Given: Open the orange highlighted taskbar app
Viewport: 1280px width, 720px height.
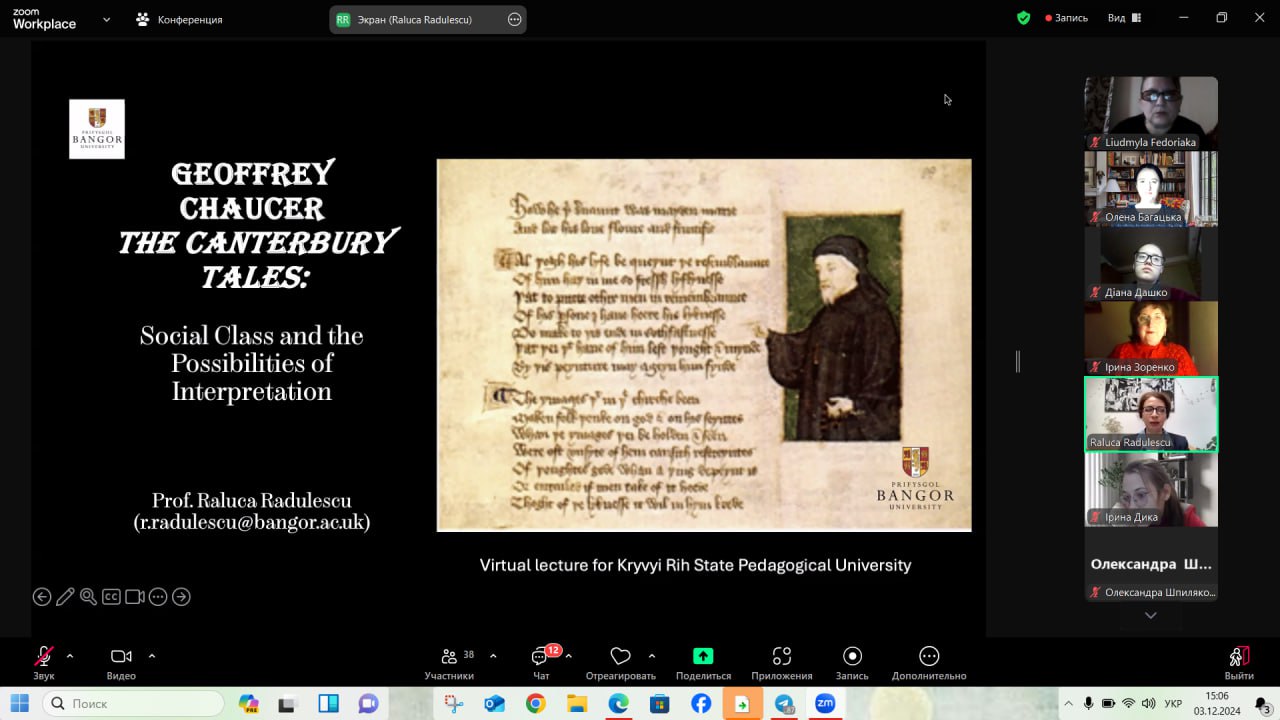Looking at the screenshot, I should click(x=742, y=704).
